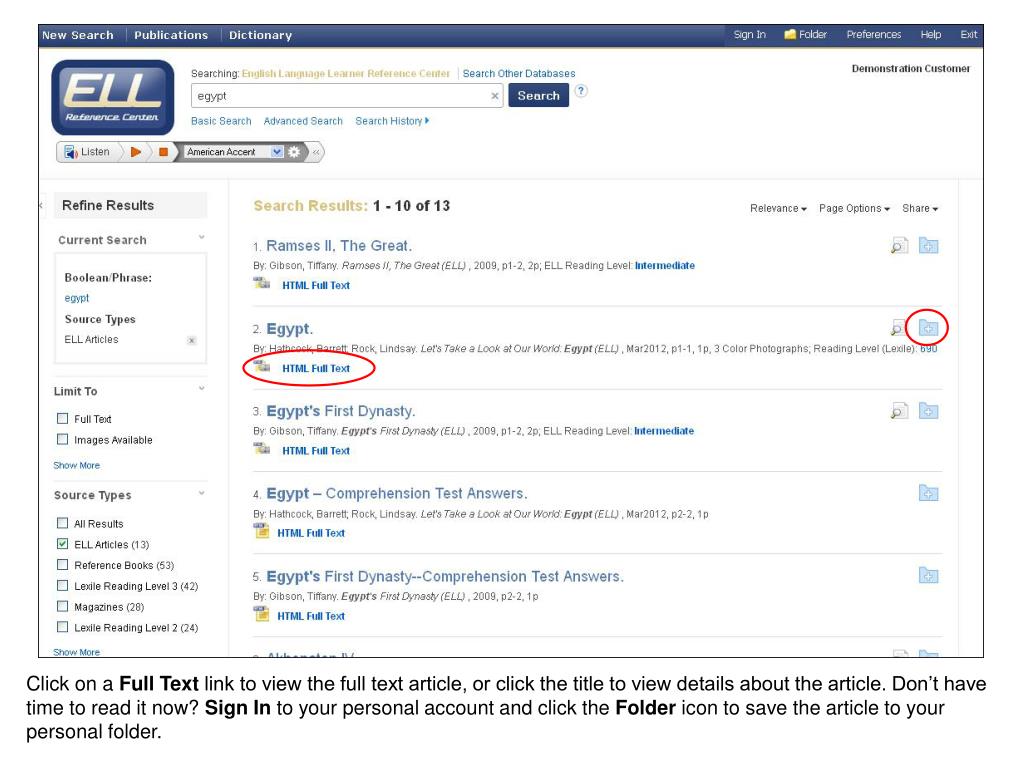The width and height of the screenshot is (1024, 768).
Task: Click Search Other Databases link
Action: point(519,74)
